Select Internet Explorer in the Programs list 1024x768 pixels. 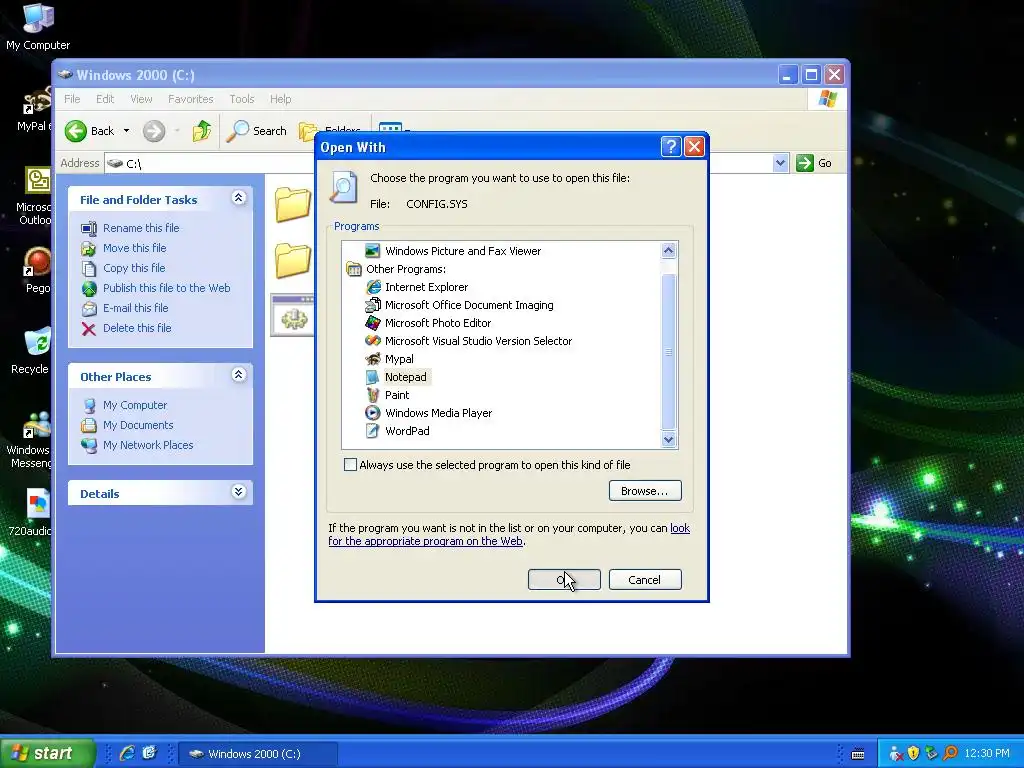tap(417, 287)
